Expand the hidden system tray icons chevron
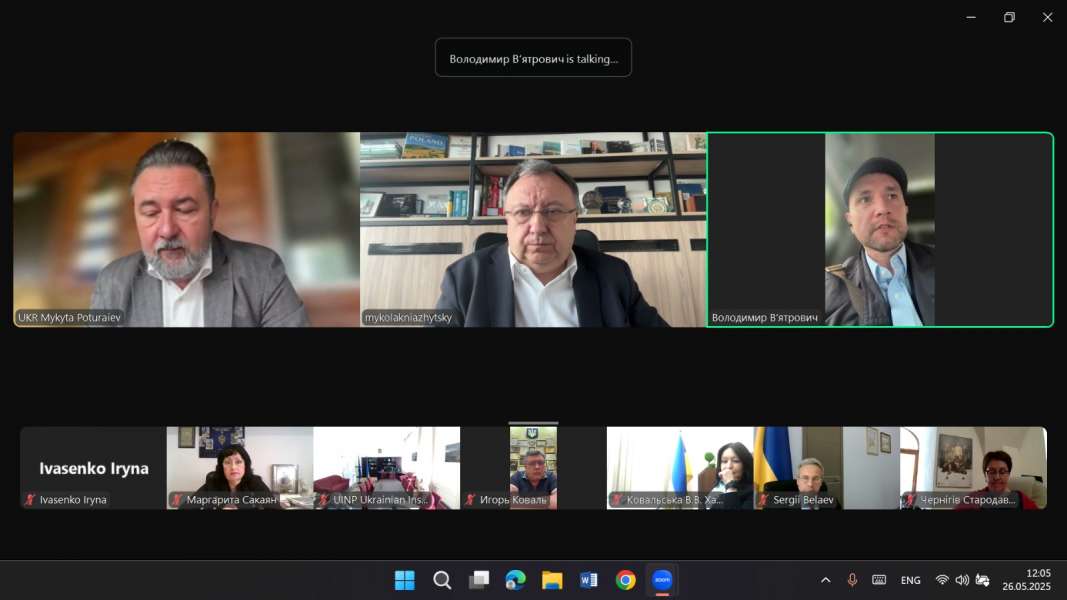This screenshot has height=600, width=1067. click(825, 580)
